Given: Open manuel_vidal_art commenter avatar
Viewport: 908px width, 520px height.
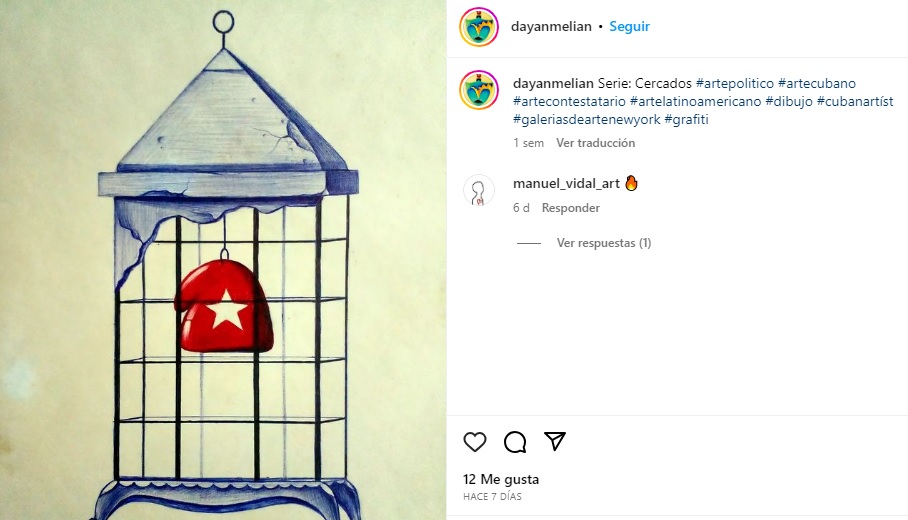Looking at the screenshot, I should click(479, 191).
